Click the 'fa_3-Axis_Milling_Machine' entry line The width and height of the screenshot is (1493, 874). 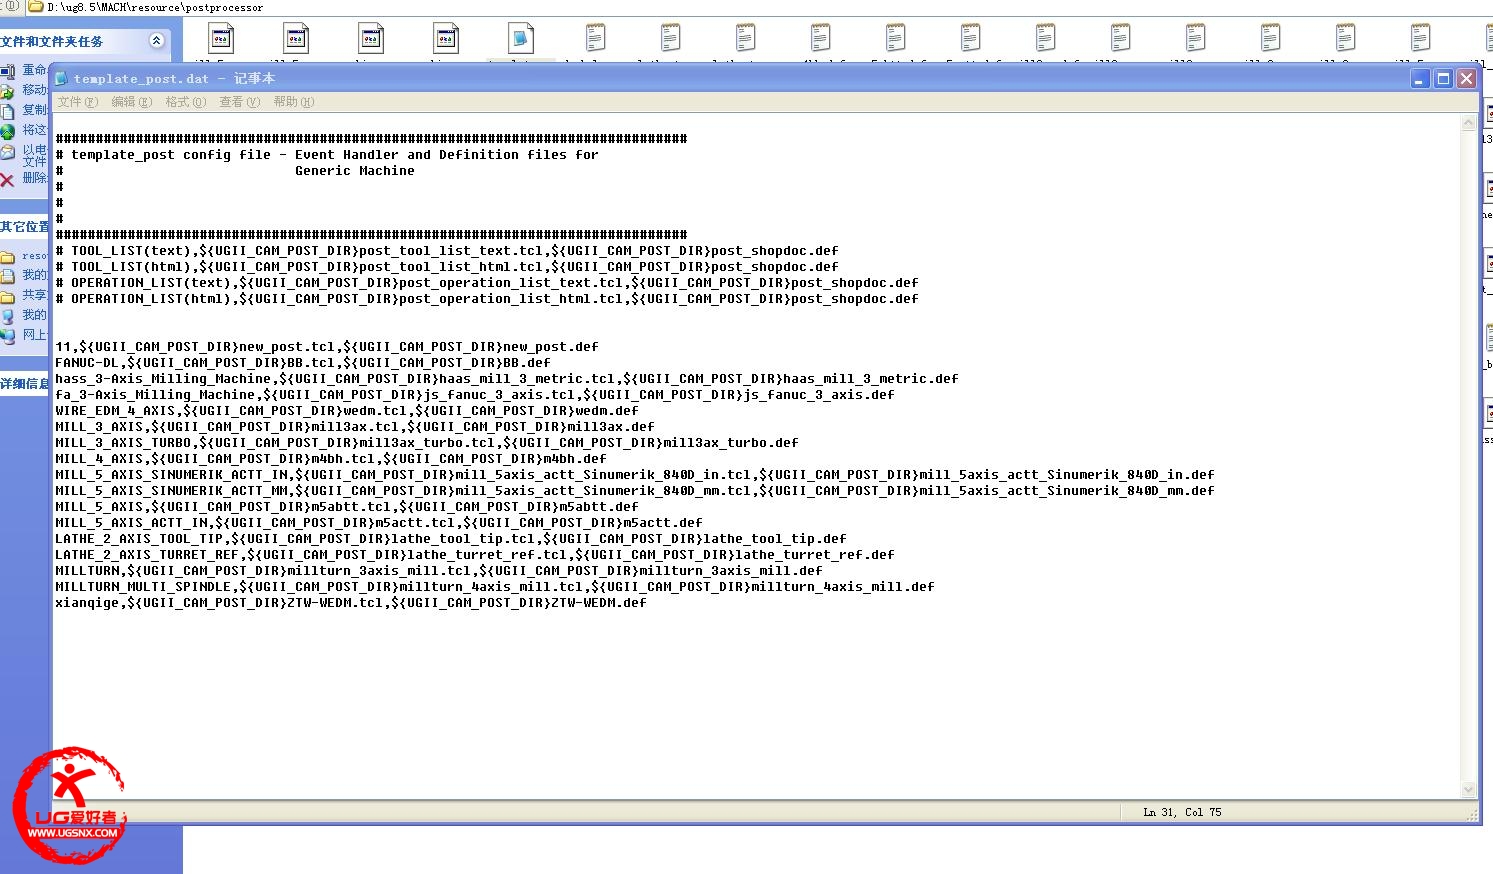[475, 395]
